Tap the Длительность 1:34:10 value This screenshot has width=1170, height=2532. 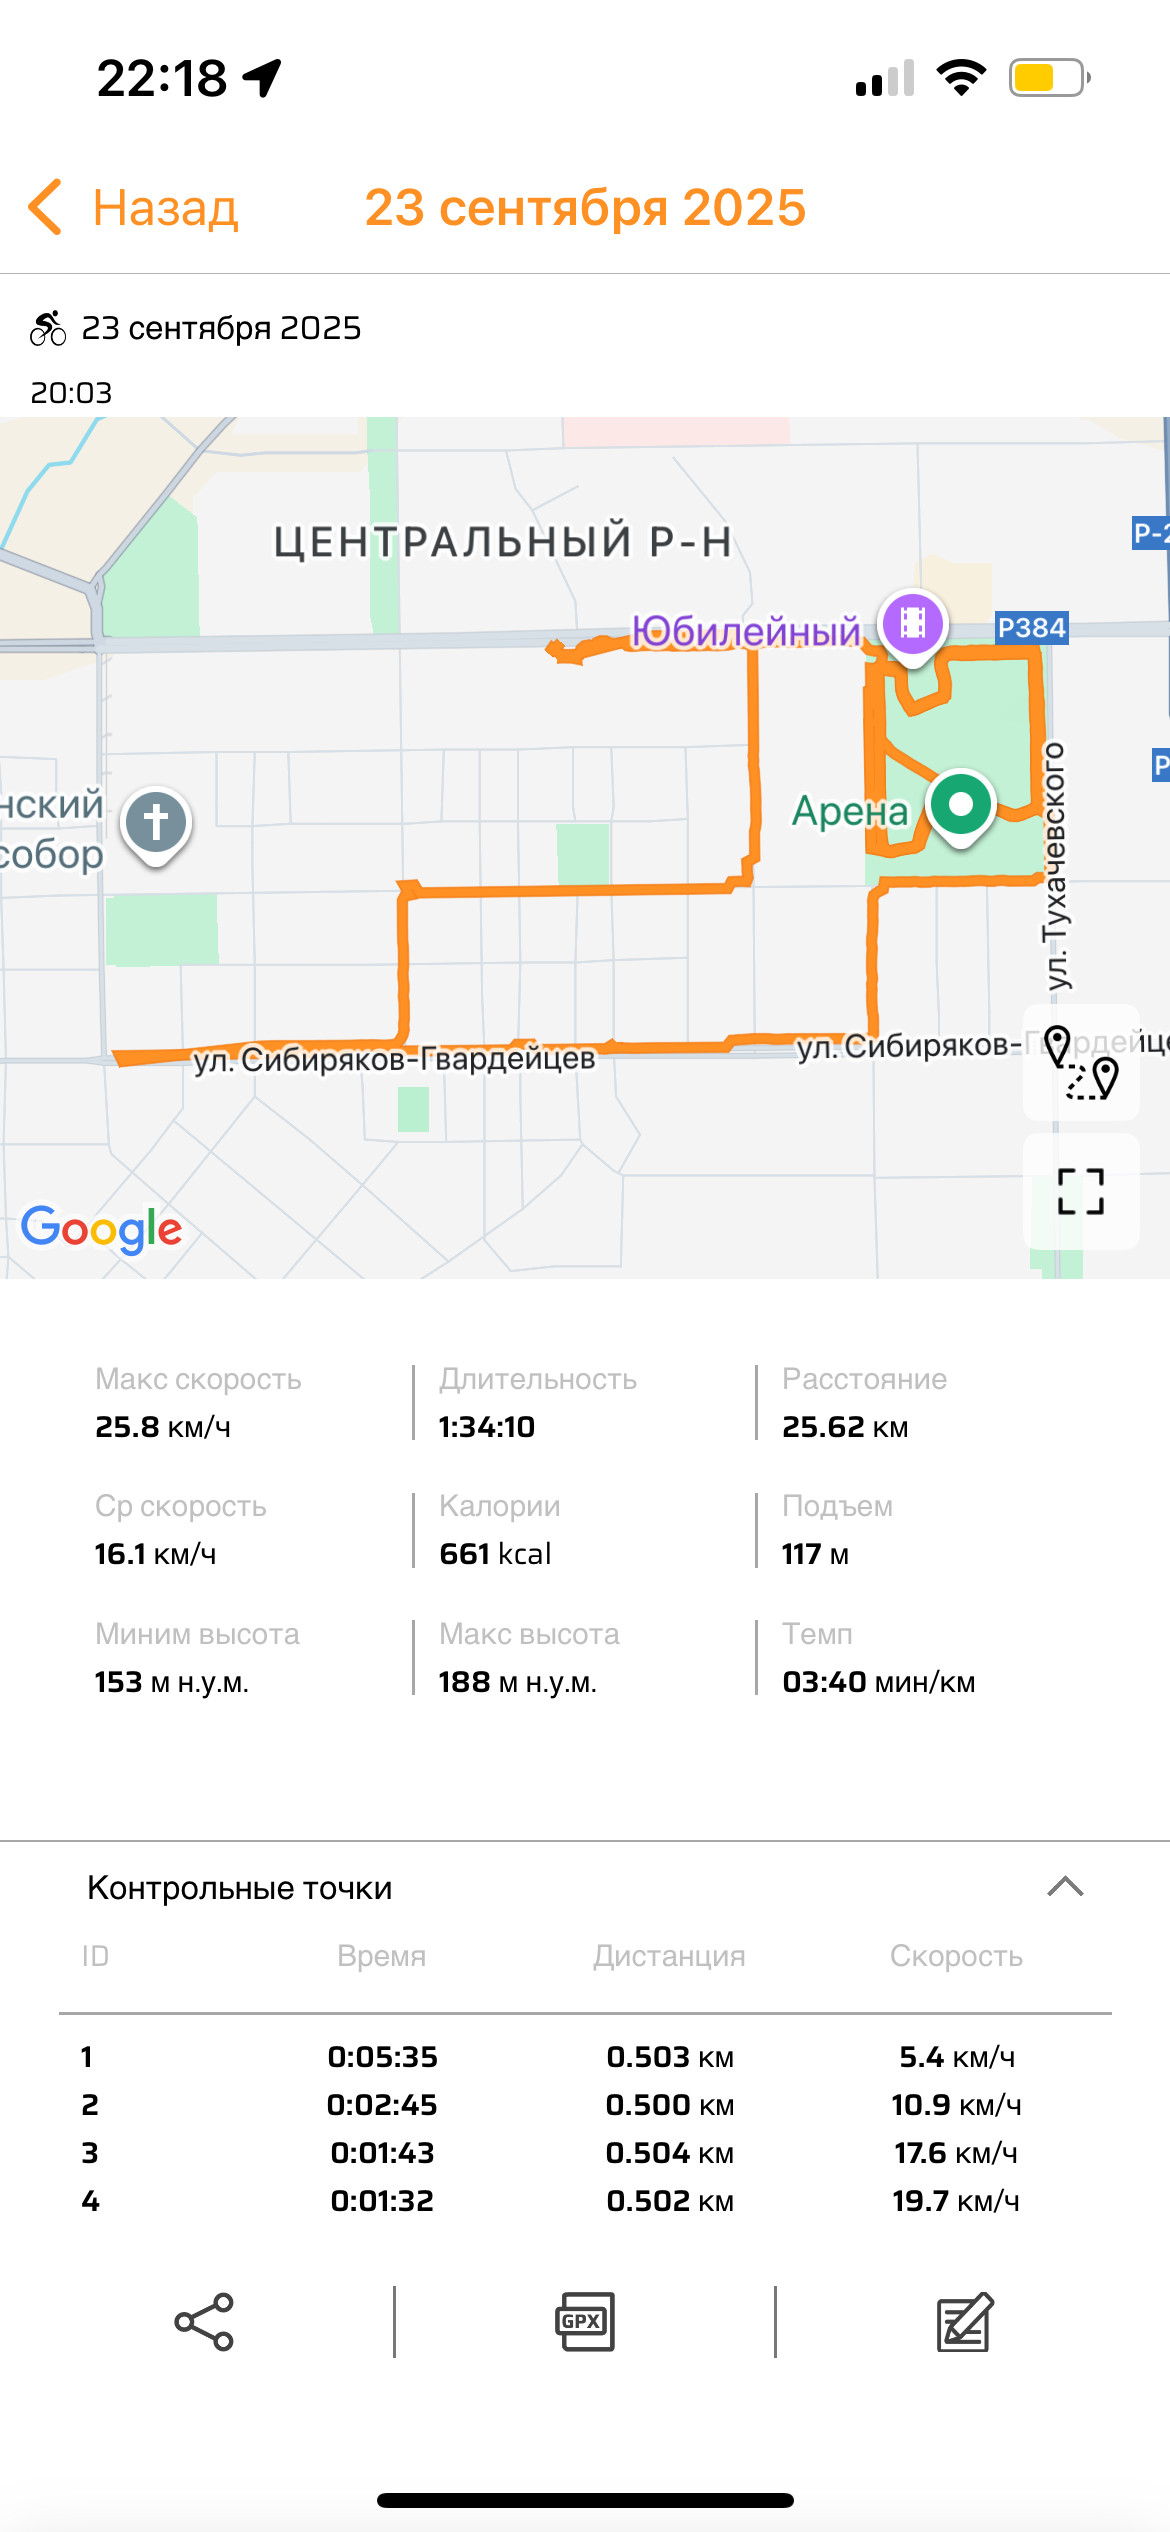pos(487,1427)
